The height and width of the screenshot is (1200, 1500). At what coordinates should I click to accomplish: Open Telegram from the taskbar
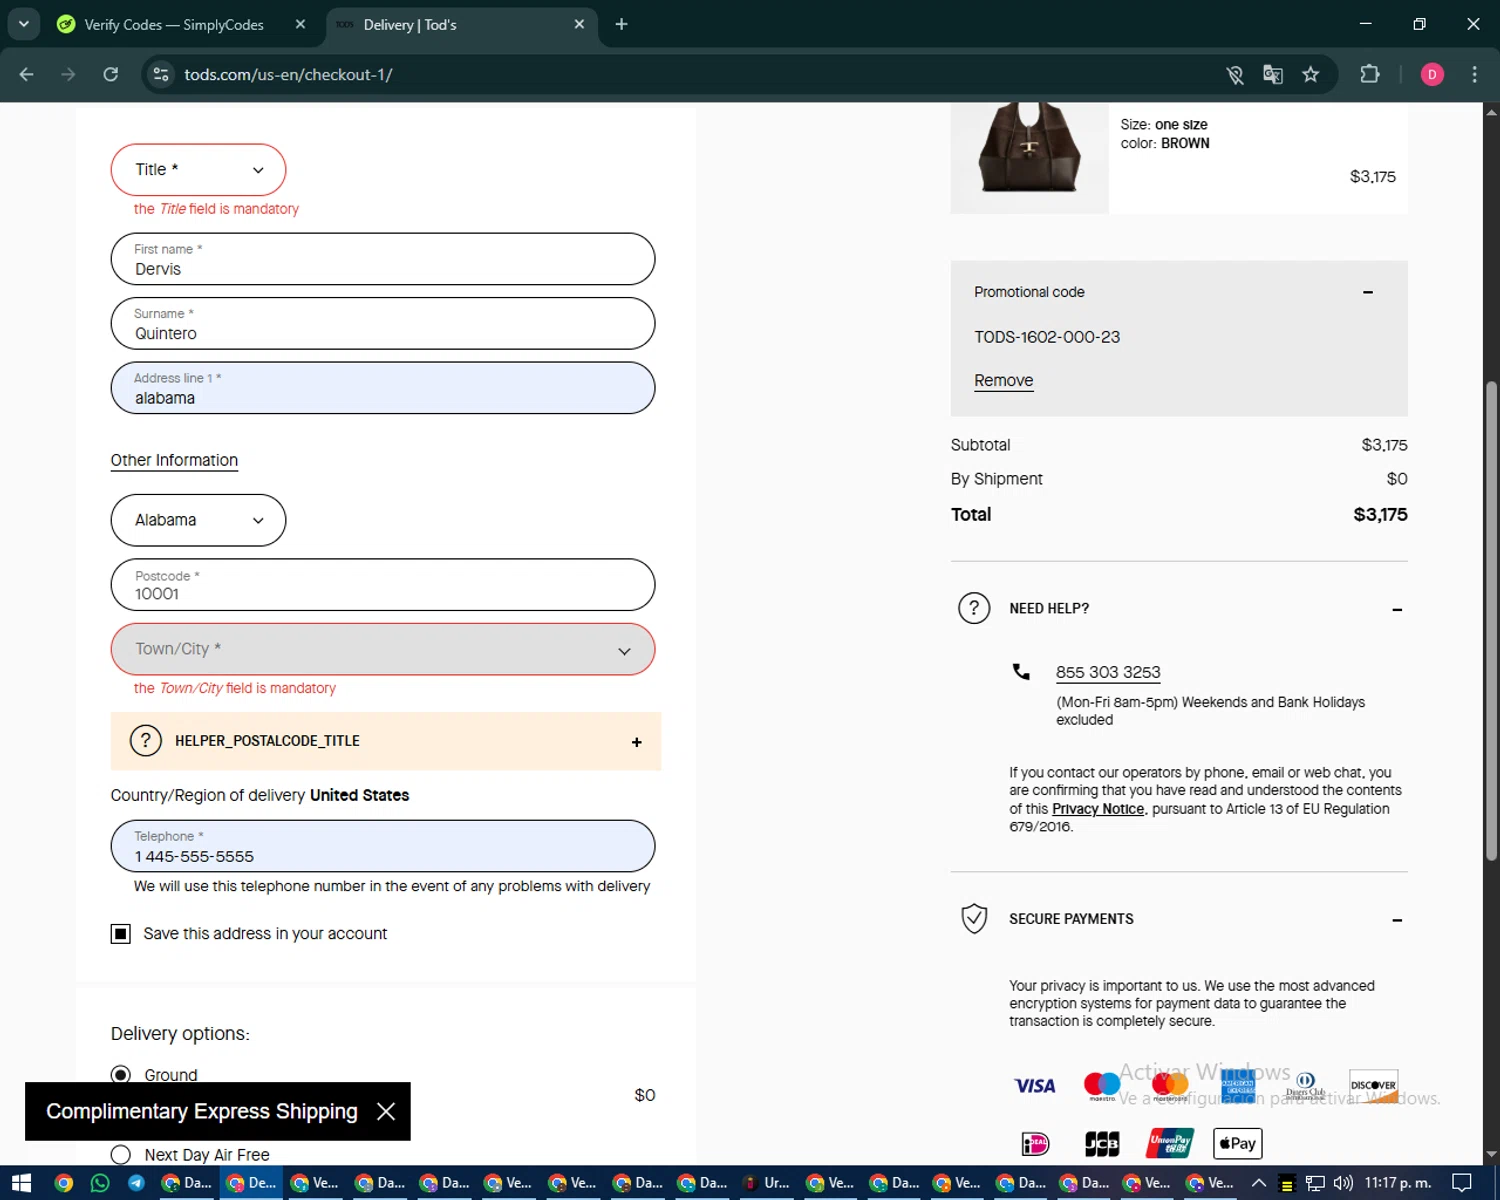pyautogui.click(x=136, y=1183)
